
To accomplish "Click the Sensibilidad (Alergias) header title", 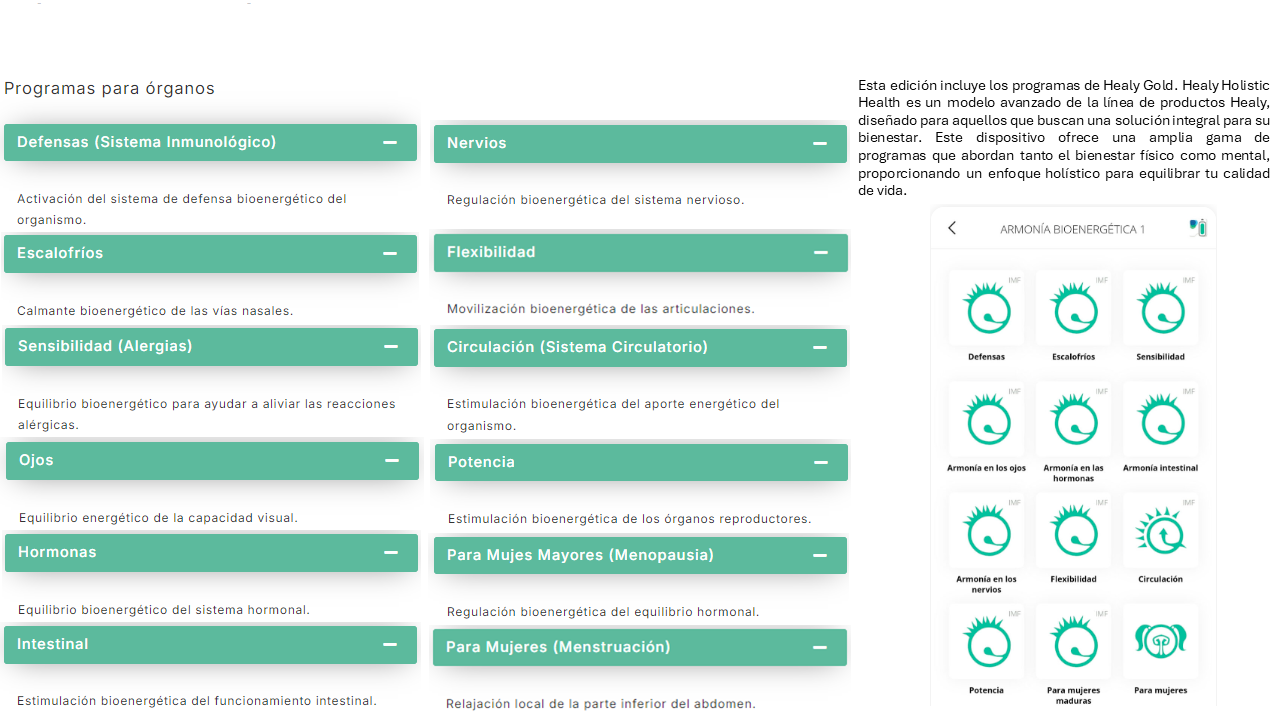I will coord(105,346).
